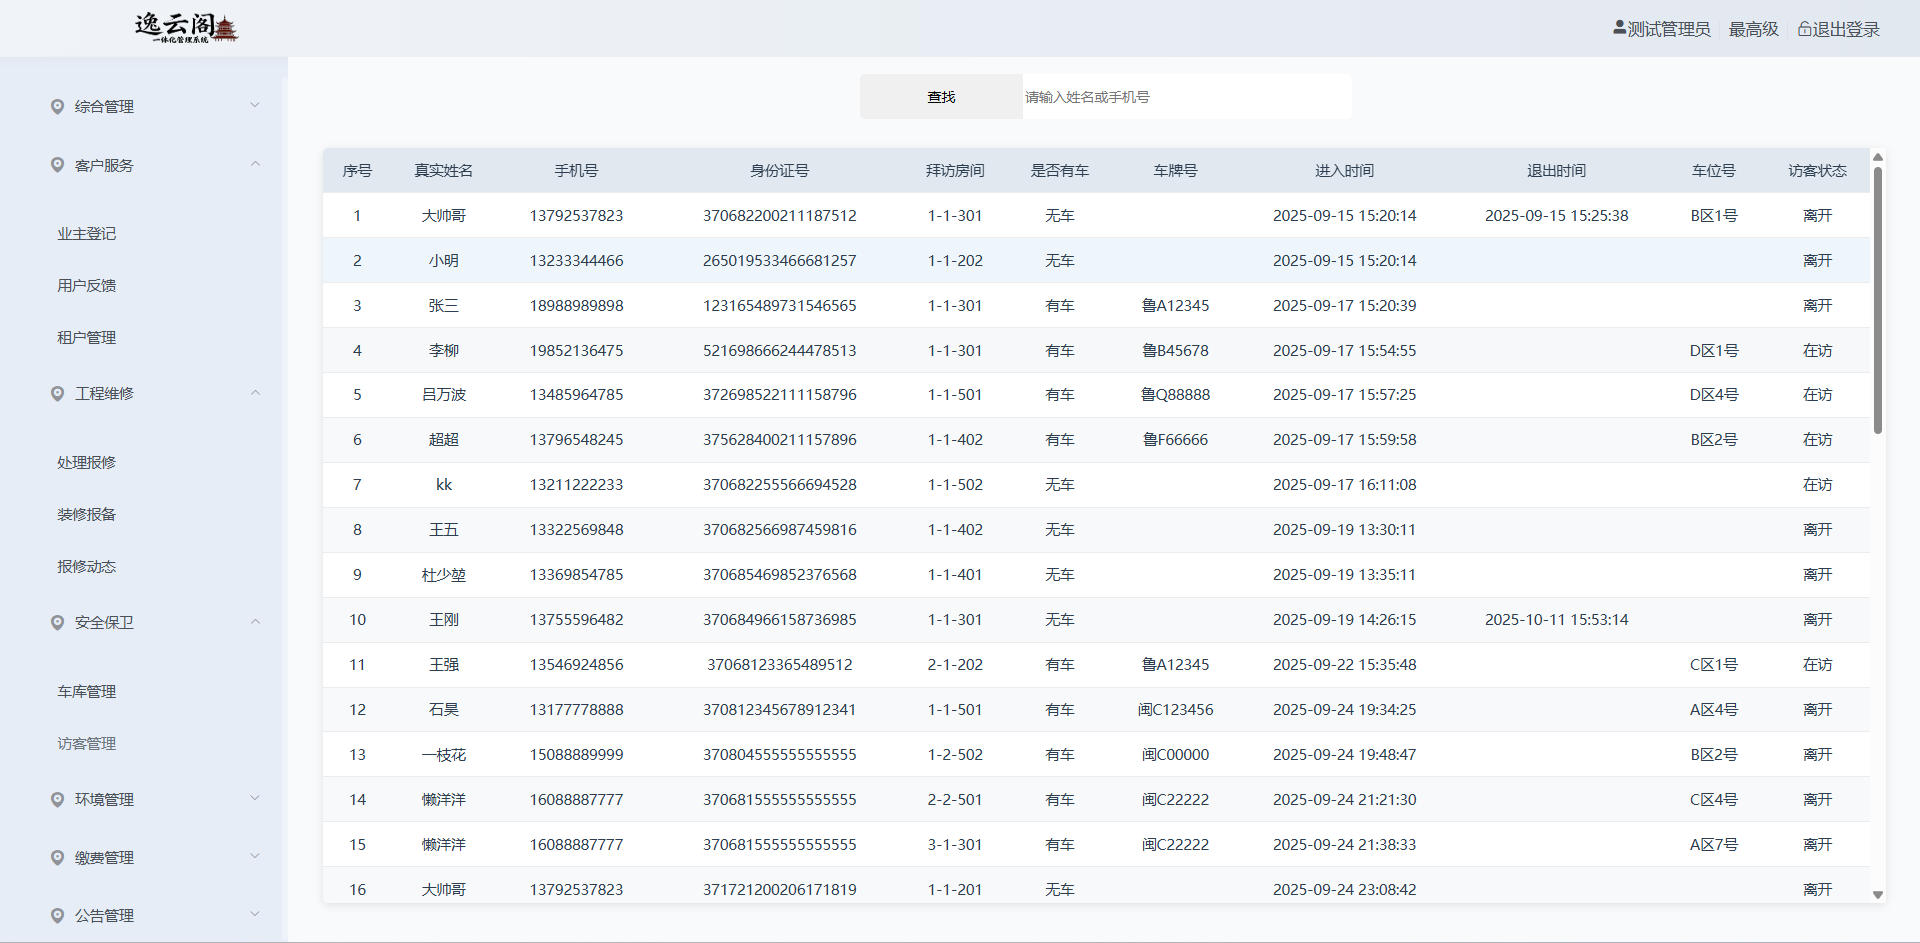Expand the 公告管理 menu chevron
The width and height of the screenshot is (1920, 943).
point(255,914)
